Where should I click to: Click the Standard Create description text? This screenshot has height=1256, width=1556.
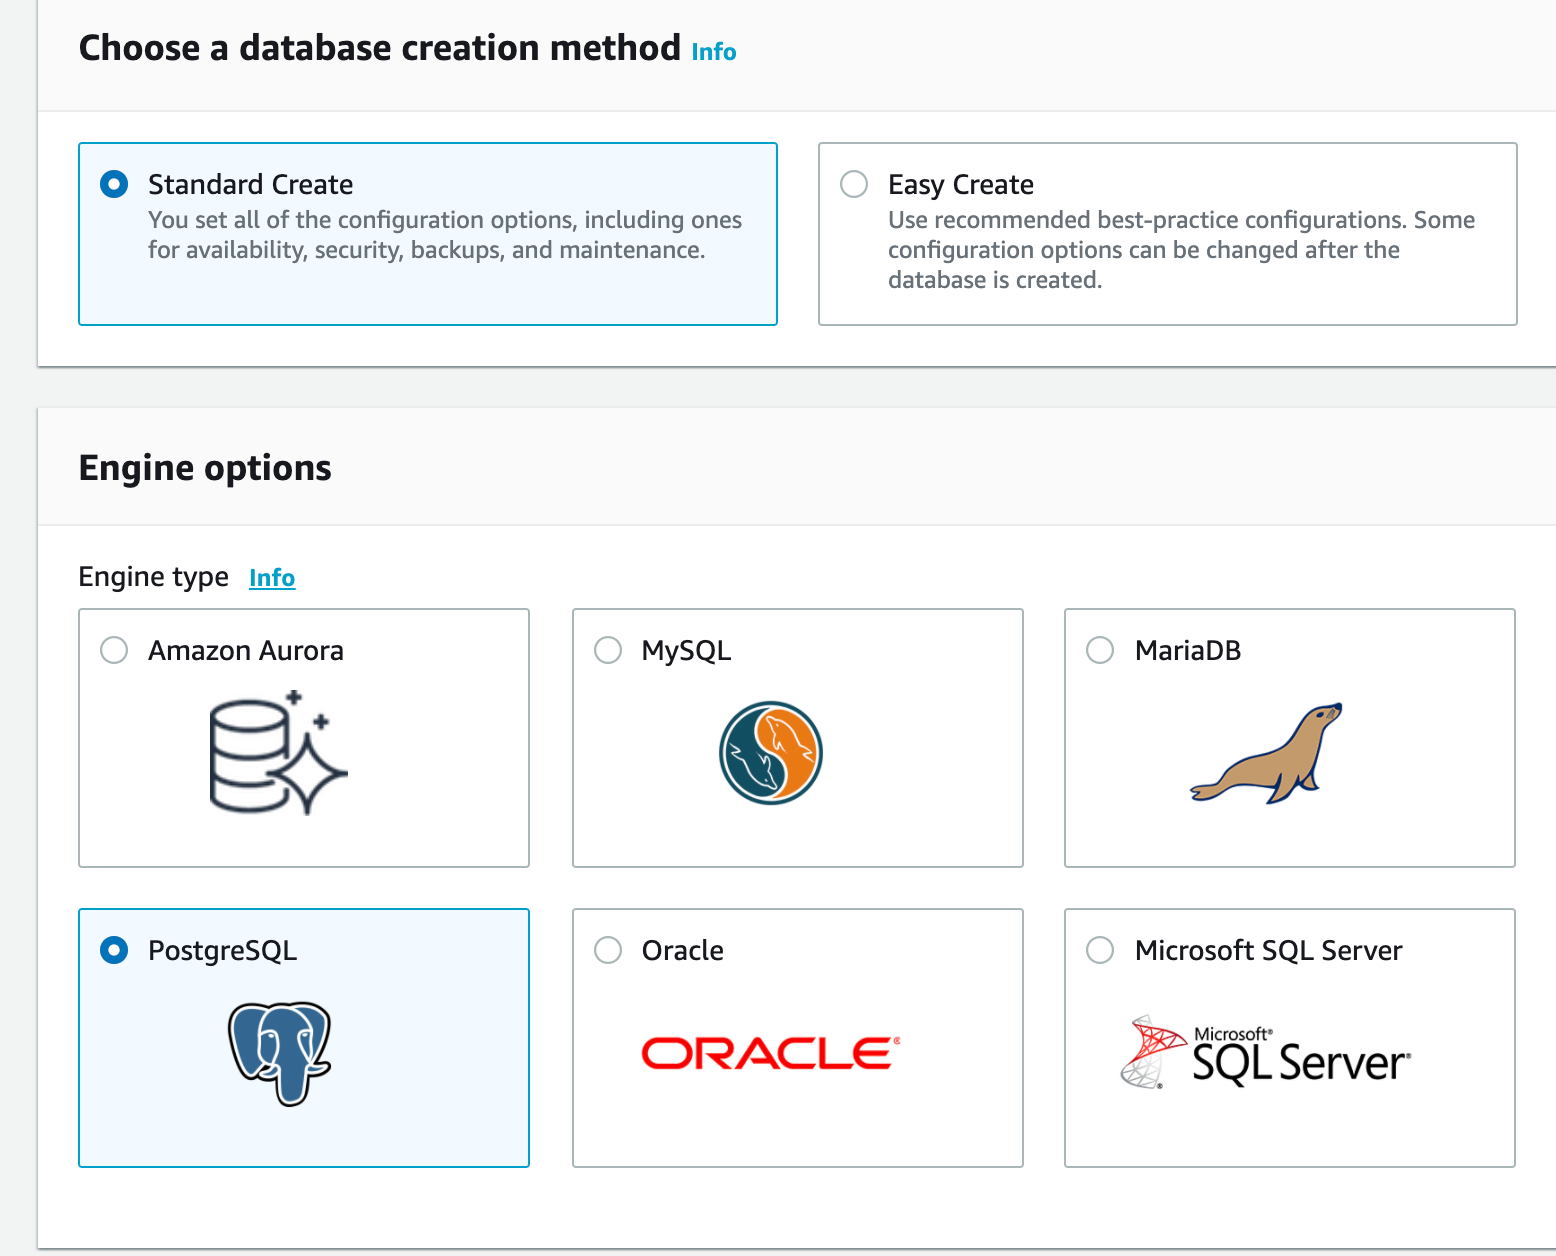coord(444,235)
